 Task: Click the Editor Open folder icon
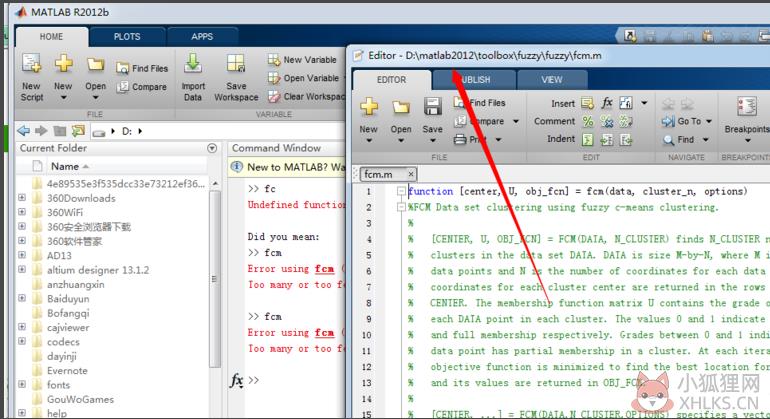[x=401, y=106]
